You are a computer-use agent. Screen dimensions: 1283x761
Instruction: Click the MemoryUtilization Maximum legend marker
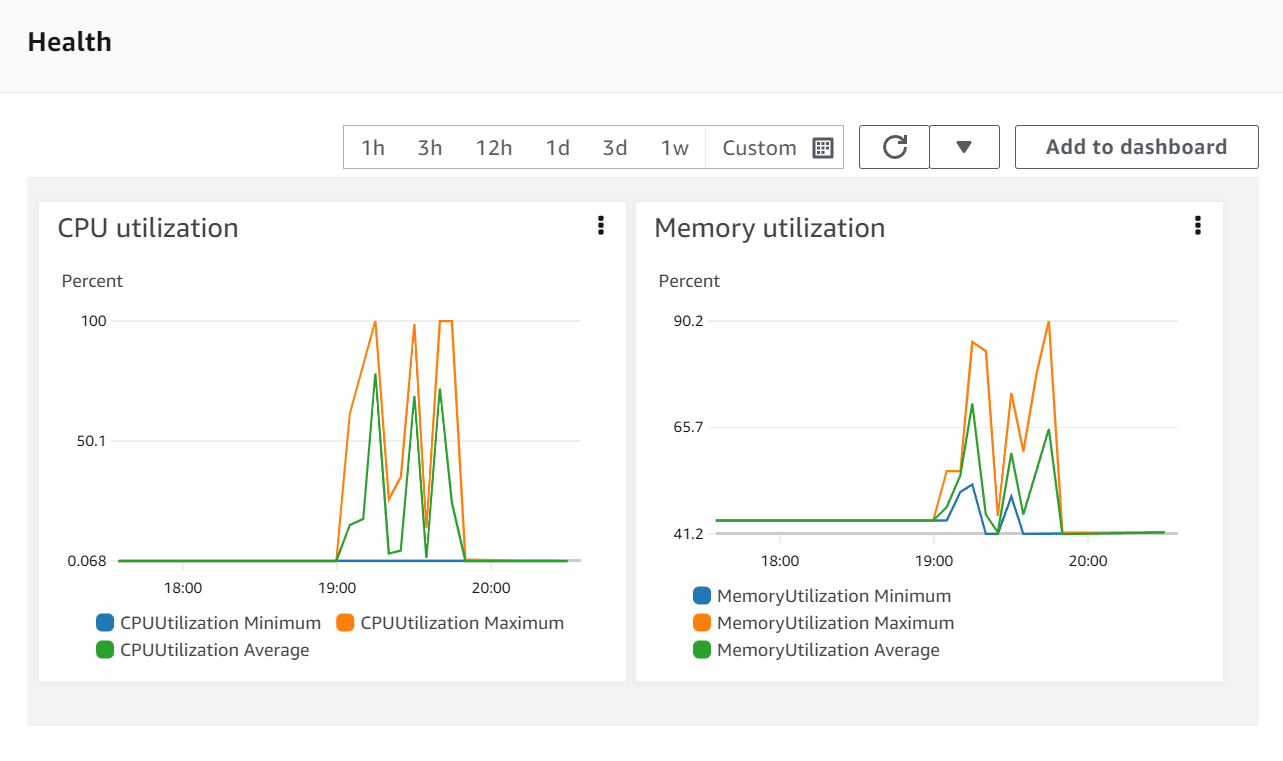(700, 622)
